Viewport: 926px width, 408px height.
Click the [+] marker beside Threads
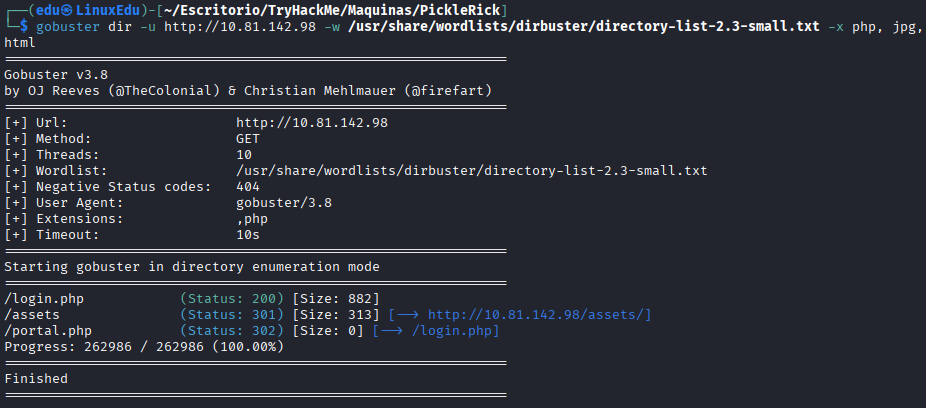pos(16,155)
